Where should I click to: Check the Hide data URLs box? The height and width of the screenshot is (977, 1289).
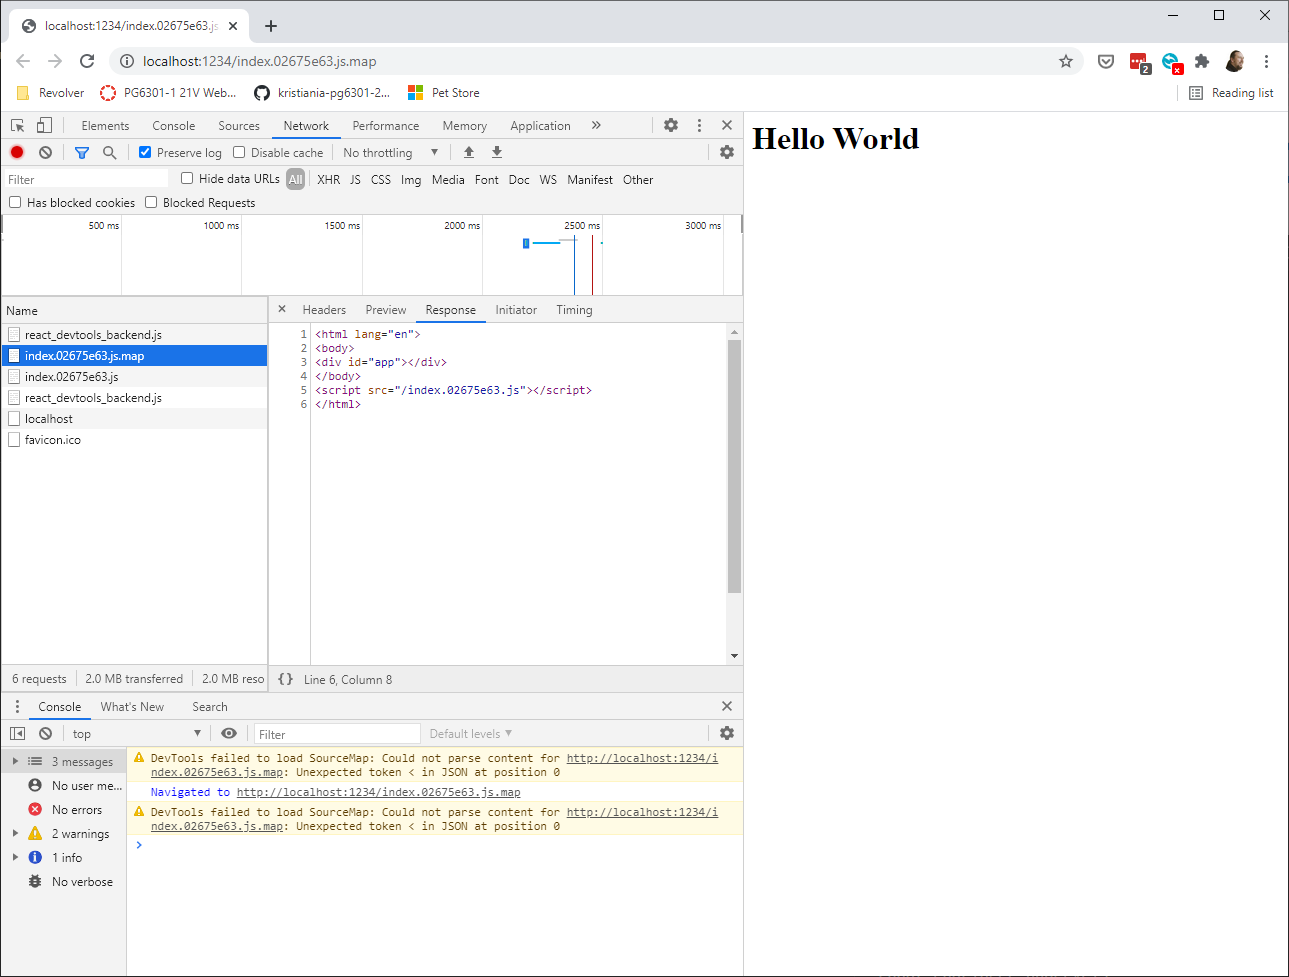(186, 178)
